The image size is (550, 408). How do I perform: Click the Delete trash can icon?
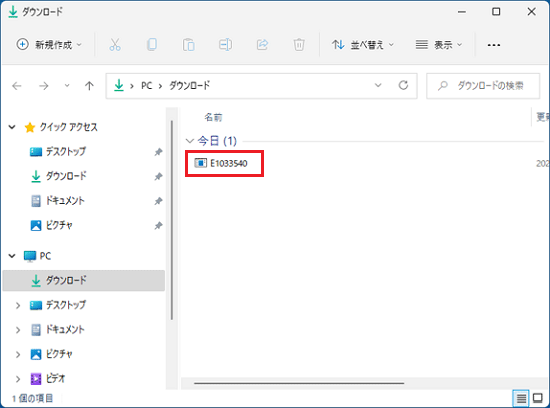click(299, 45)
